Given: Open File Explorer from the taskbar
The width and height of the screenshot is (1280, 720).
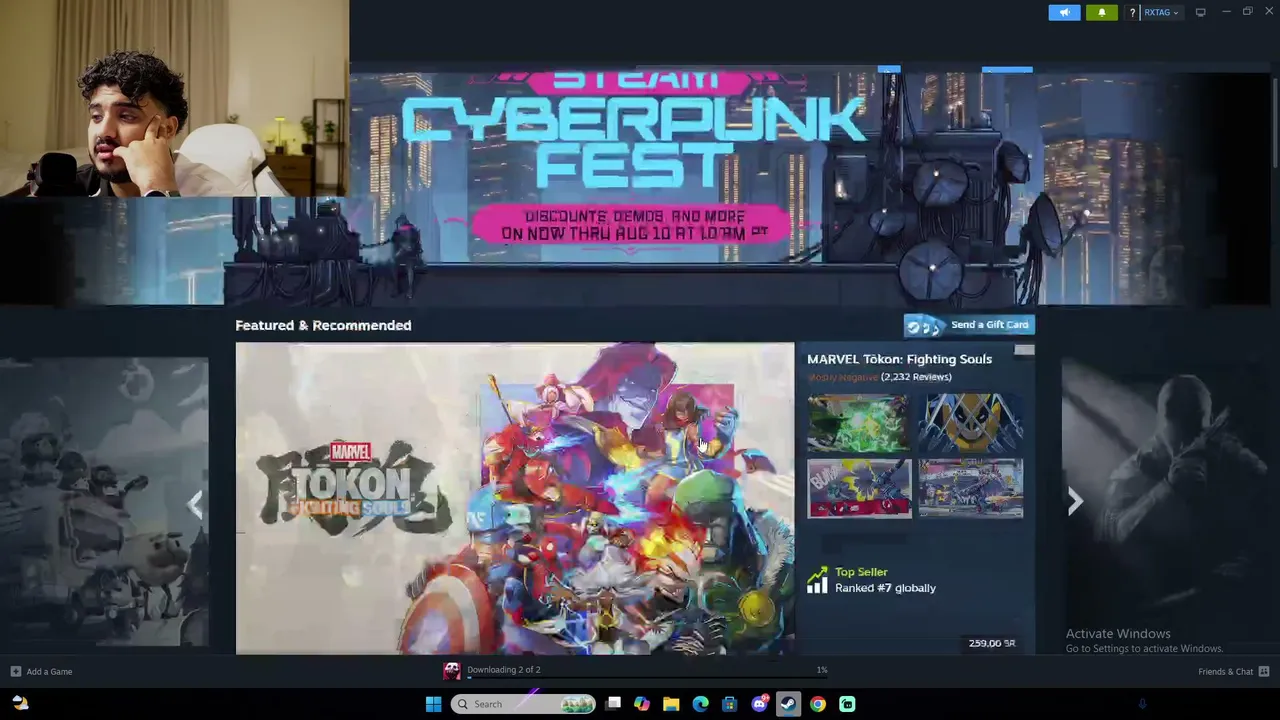Looking at the screenshot, I should click(671, 704).
